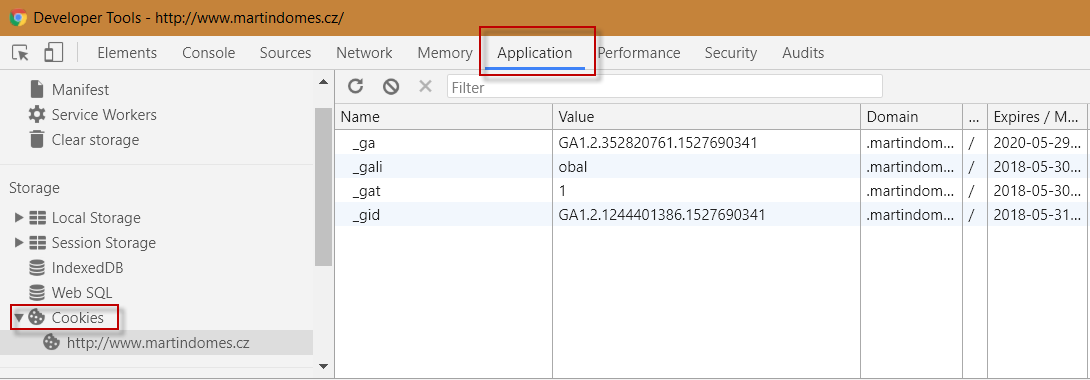Select the _gat cookie row
The width and height of the screenshot is (1090, 380).
pyautogui.click(x=710, y=190)
